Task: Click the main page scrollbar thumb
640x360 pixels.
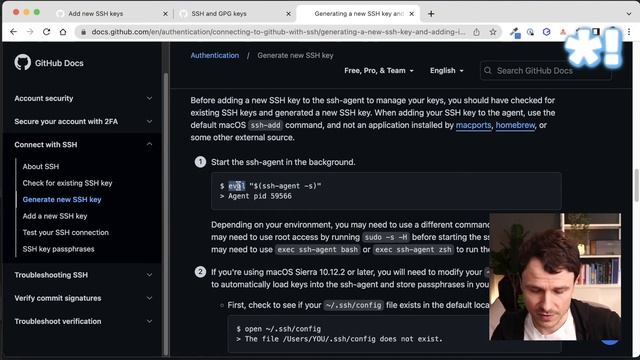Action: 636,186
